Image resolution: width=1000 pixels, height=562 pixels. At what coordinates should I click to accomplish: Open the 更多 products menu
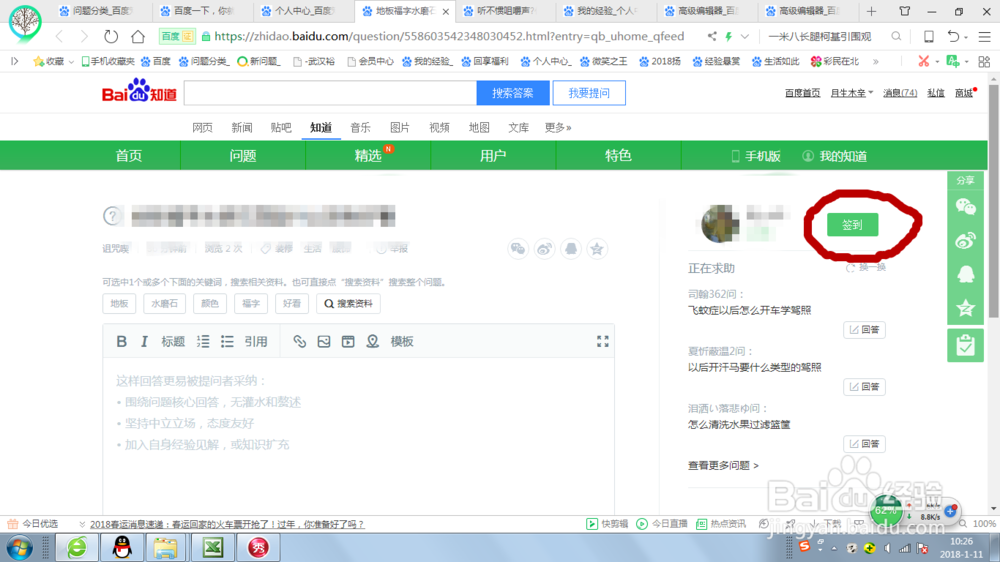tap(558, 128)
